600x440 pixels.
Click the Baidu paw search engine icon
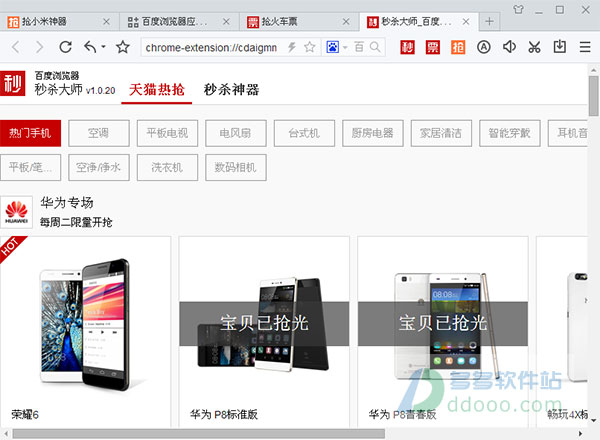pyautogui.click(x=333, y=47)
